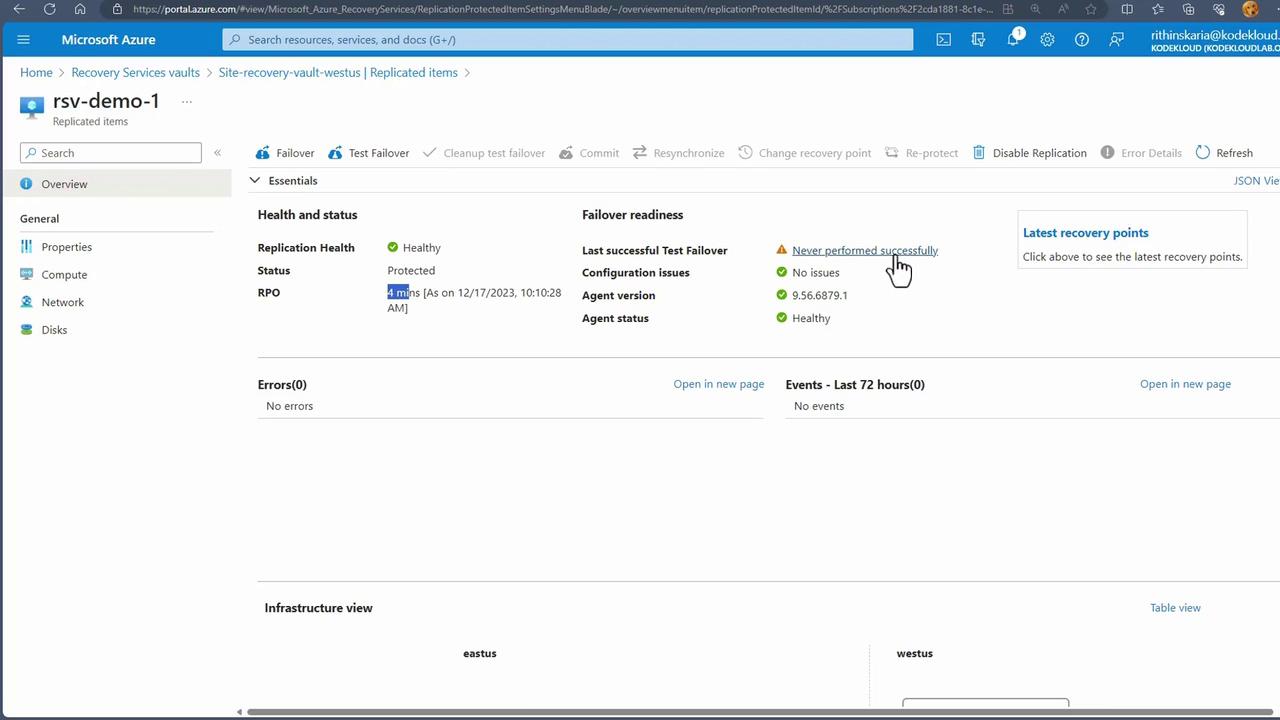The width and height of the screenshot is (1280, 720).
Task: Click the Never performed successfully link
Action: (865, 251)
